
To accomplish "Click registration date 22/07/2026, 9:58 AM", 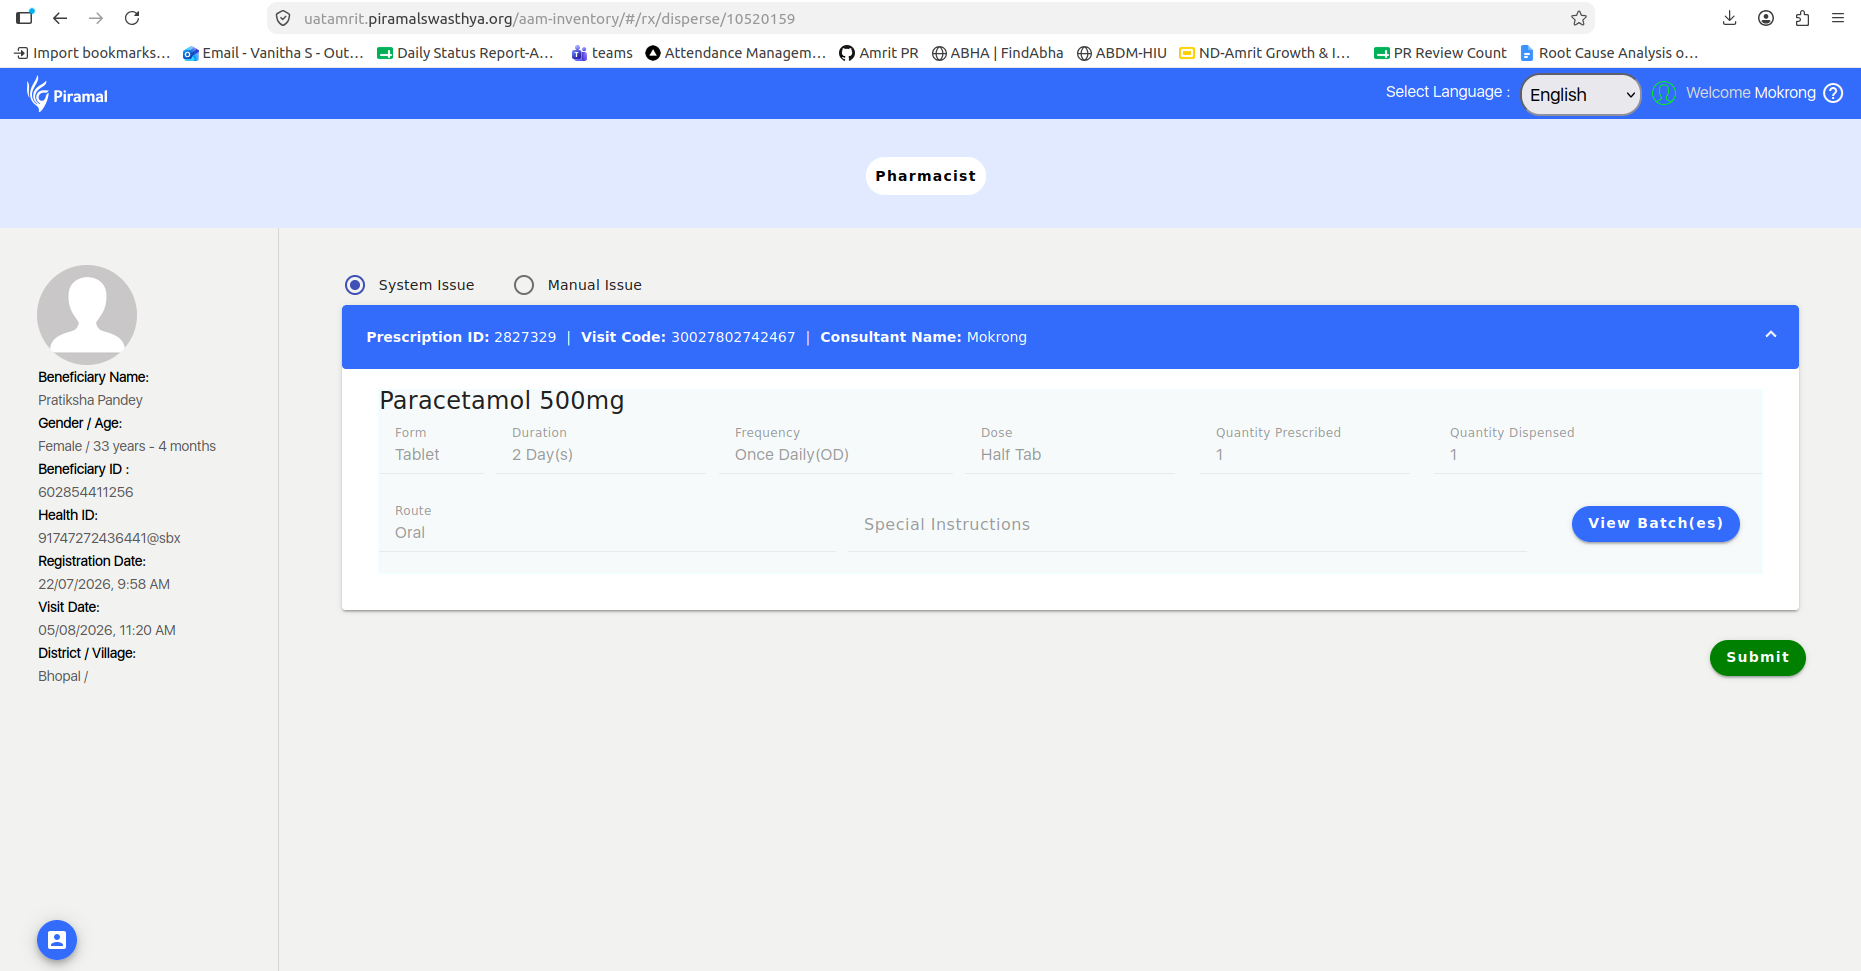I will (x=104, y=584).
